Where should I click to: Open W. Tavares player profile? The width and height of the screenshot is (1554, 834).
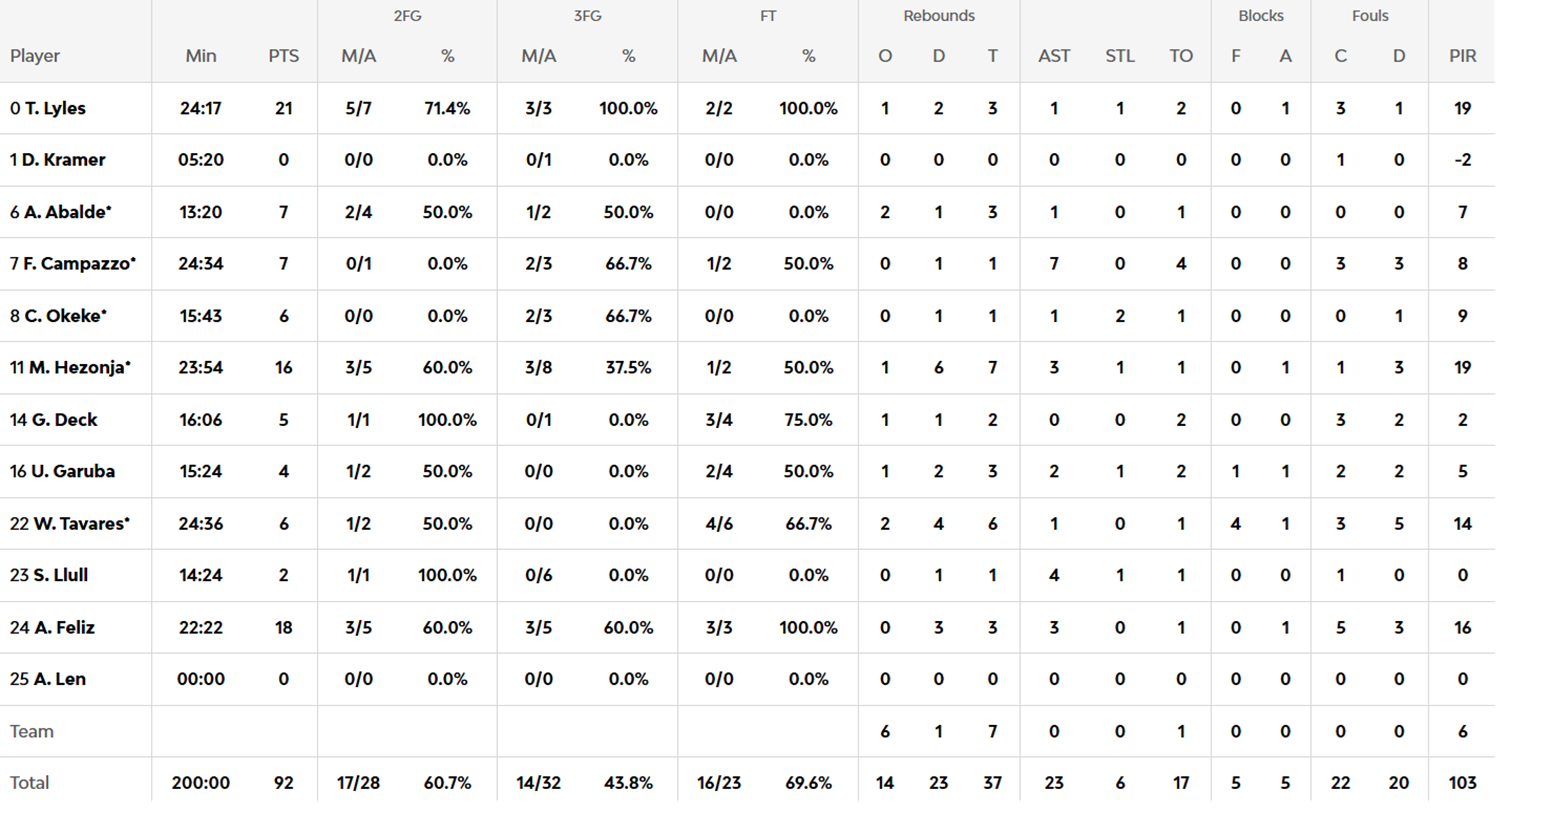coord(80,524)
